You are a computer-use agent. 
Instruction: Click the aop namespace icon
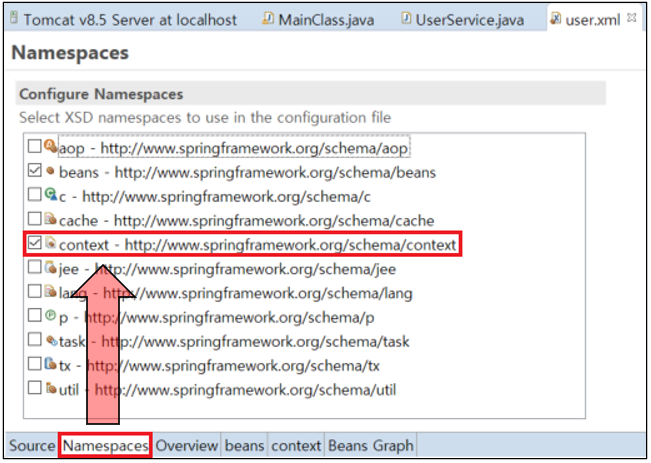click(x=51, y=146)
